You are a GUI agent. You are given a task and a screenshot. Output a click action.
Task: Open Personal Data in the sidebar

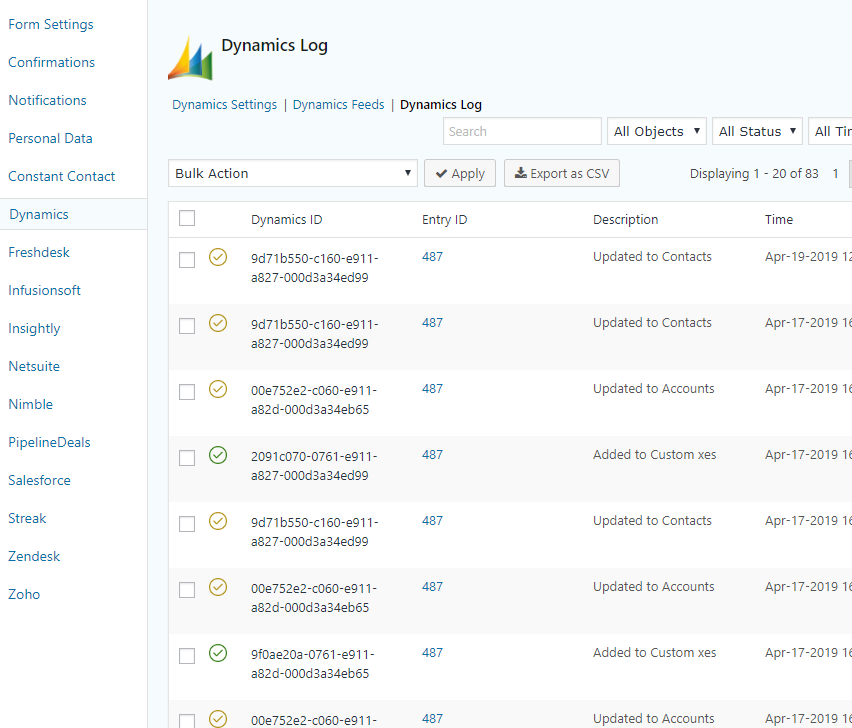[51, 139]
